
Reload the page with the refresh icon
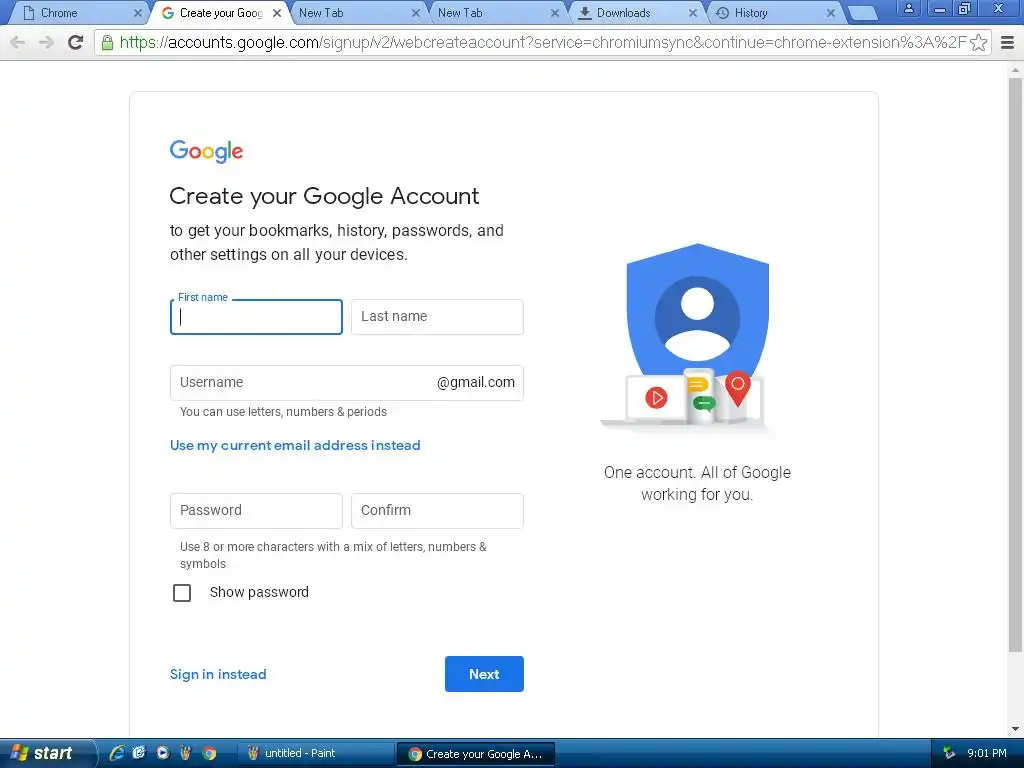pos(76,42)
